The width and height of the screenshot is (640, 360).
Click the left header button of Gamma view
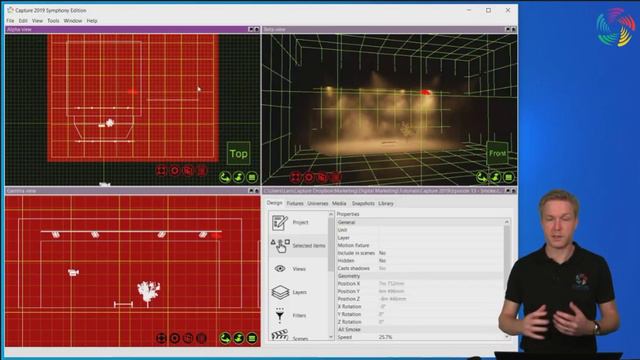click(x=251, y=191)
